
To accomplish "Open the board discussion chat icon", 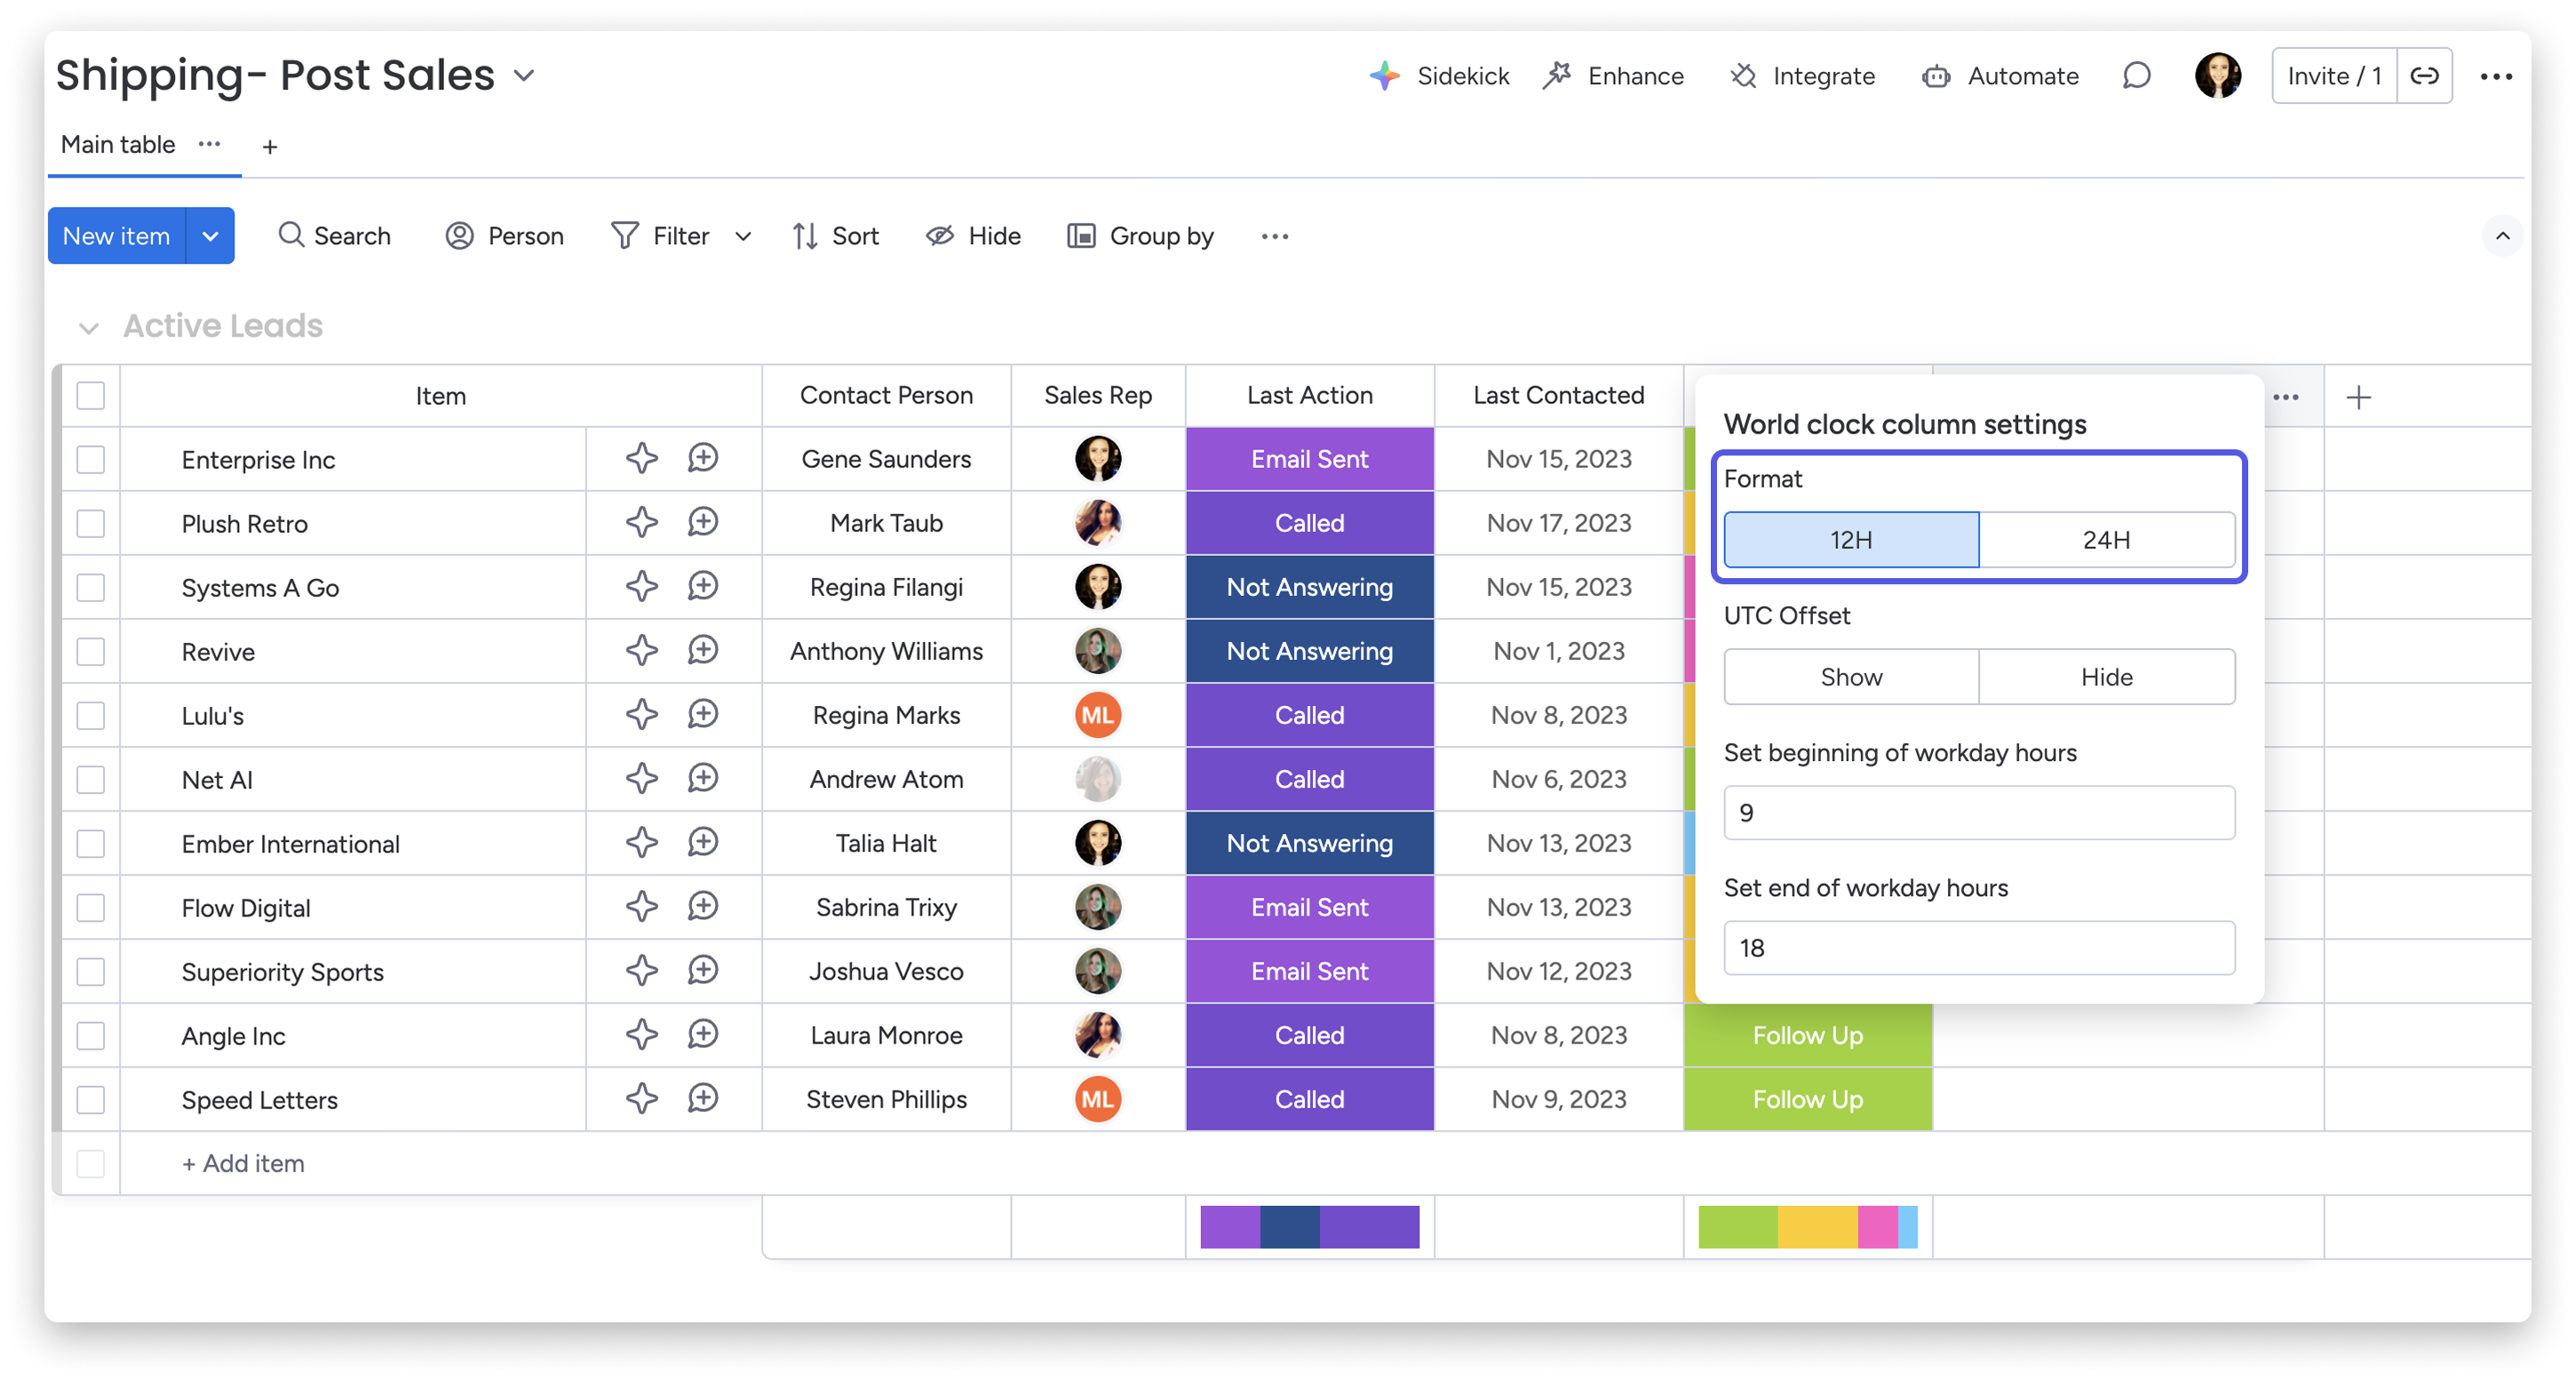I will [x=2136, y=76].
